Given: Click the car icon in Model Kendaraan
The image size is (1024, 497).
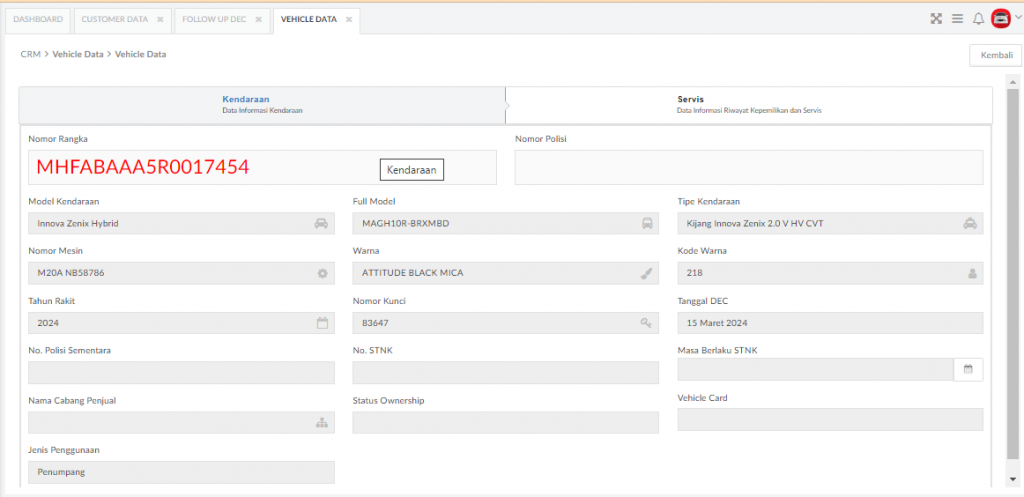Looking at the screenshot, I should click(321, 223).
